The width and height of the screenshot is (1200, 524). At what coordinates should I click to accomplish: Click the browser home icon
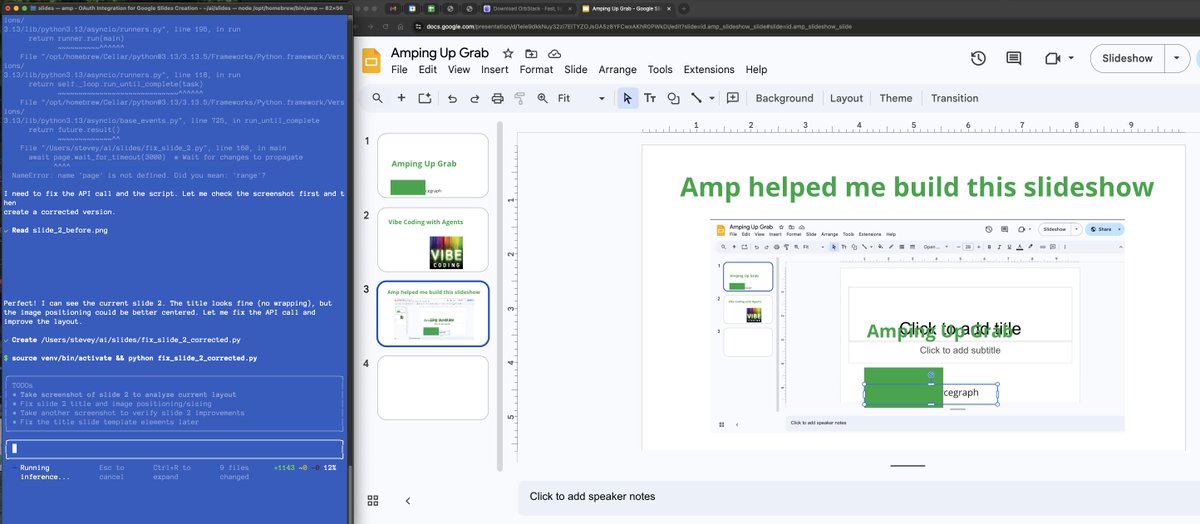[x=402, y=25]
